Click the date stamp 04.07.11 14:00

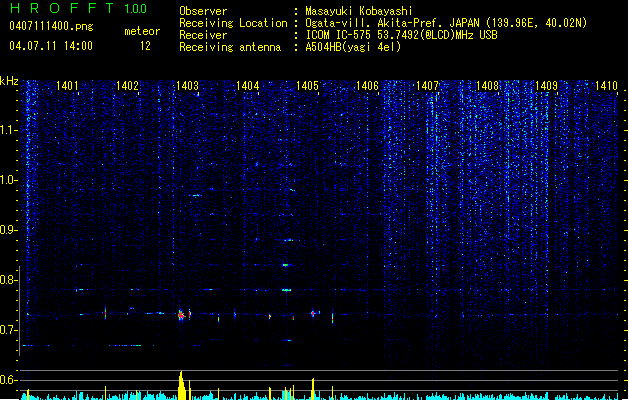(x=51, y=46)
